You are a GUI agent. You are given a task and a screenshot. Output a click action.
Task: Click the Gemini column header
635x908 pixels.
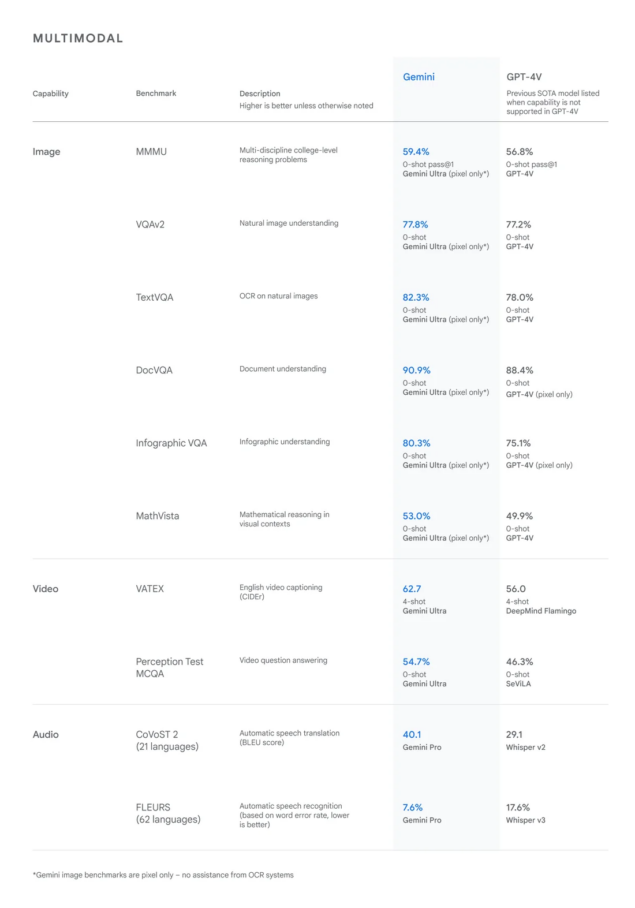418,77
